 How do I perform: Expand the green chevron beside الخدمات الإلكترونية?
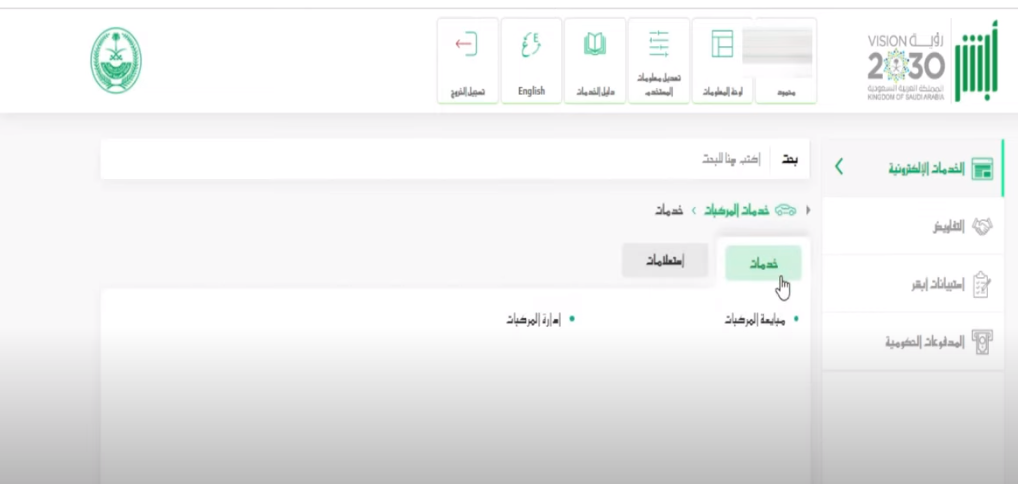point(839,167)
